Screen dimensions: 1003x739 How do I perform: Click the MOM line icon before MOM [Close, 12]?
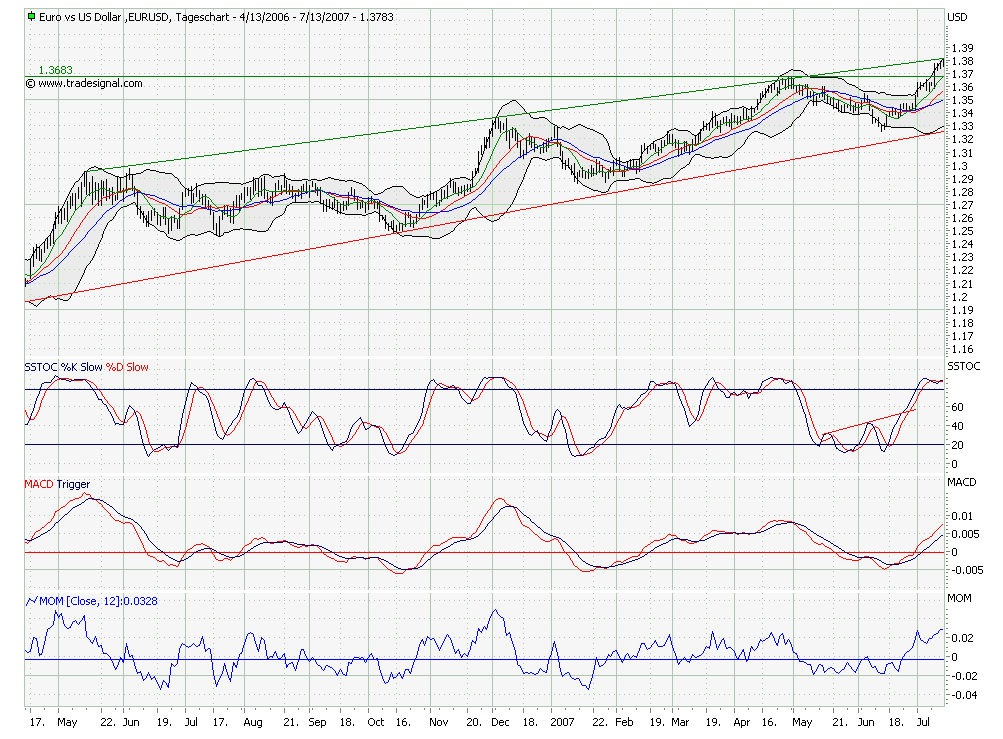31,601
